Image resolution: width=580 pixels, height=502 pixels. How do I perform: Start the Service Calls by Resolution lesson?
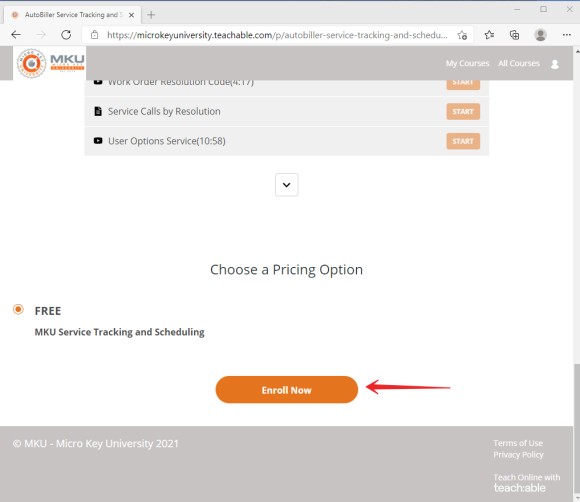pos(463,111)
